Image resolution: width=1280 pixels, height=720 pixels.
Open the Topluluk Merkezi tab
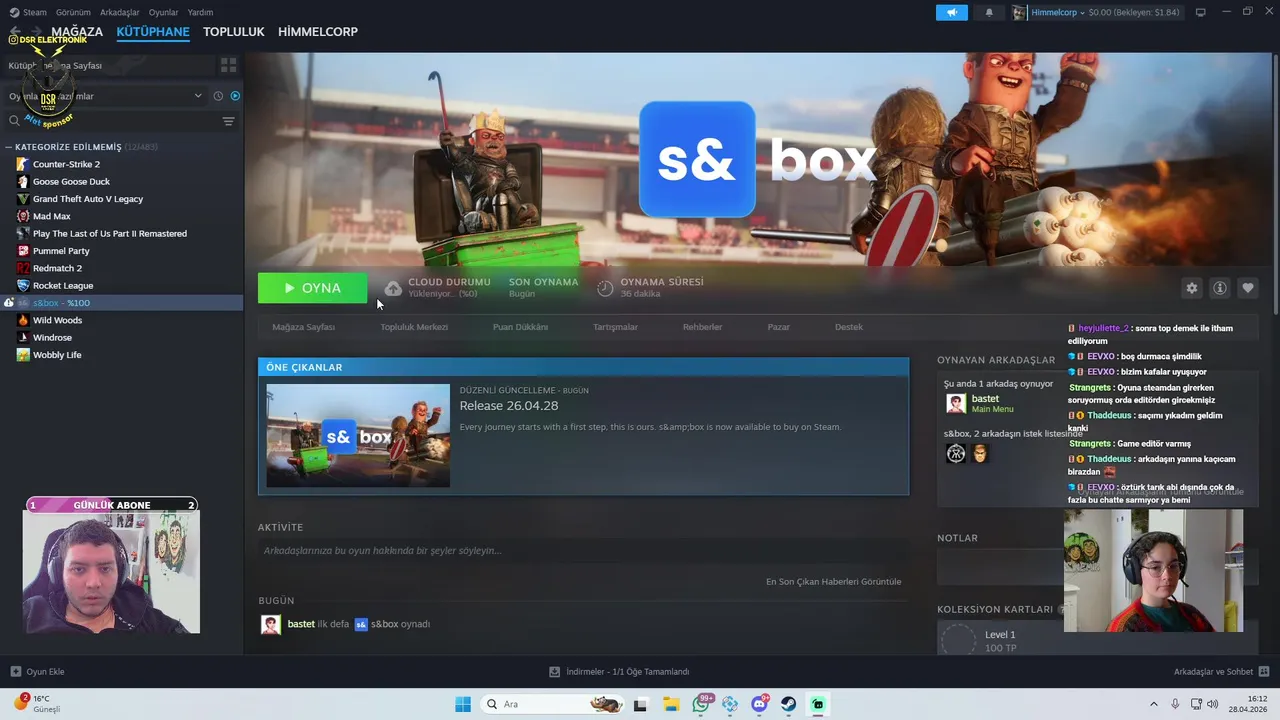[414, 327]
